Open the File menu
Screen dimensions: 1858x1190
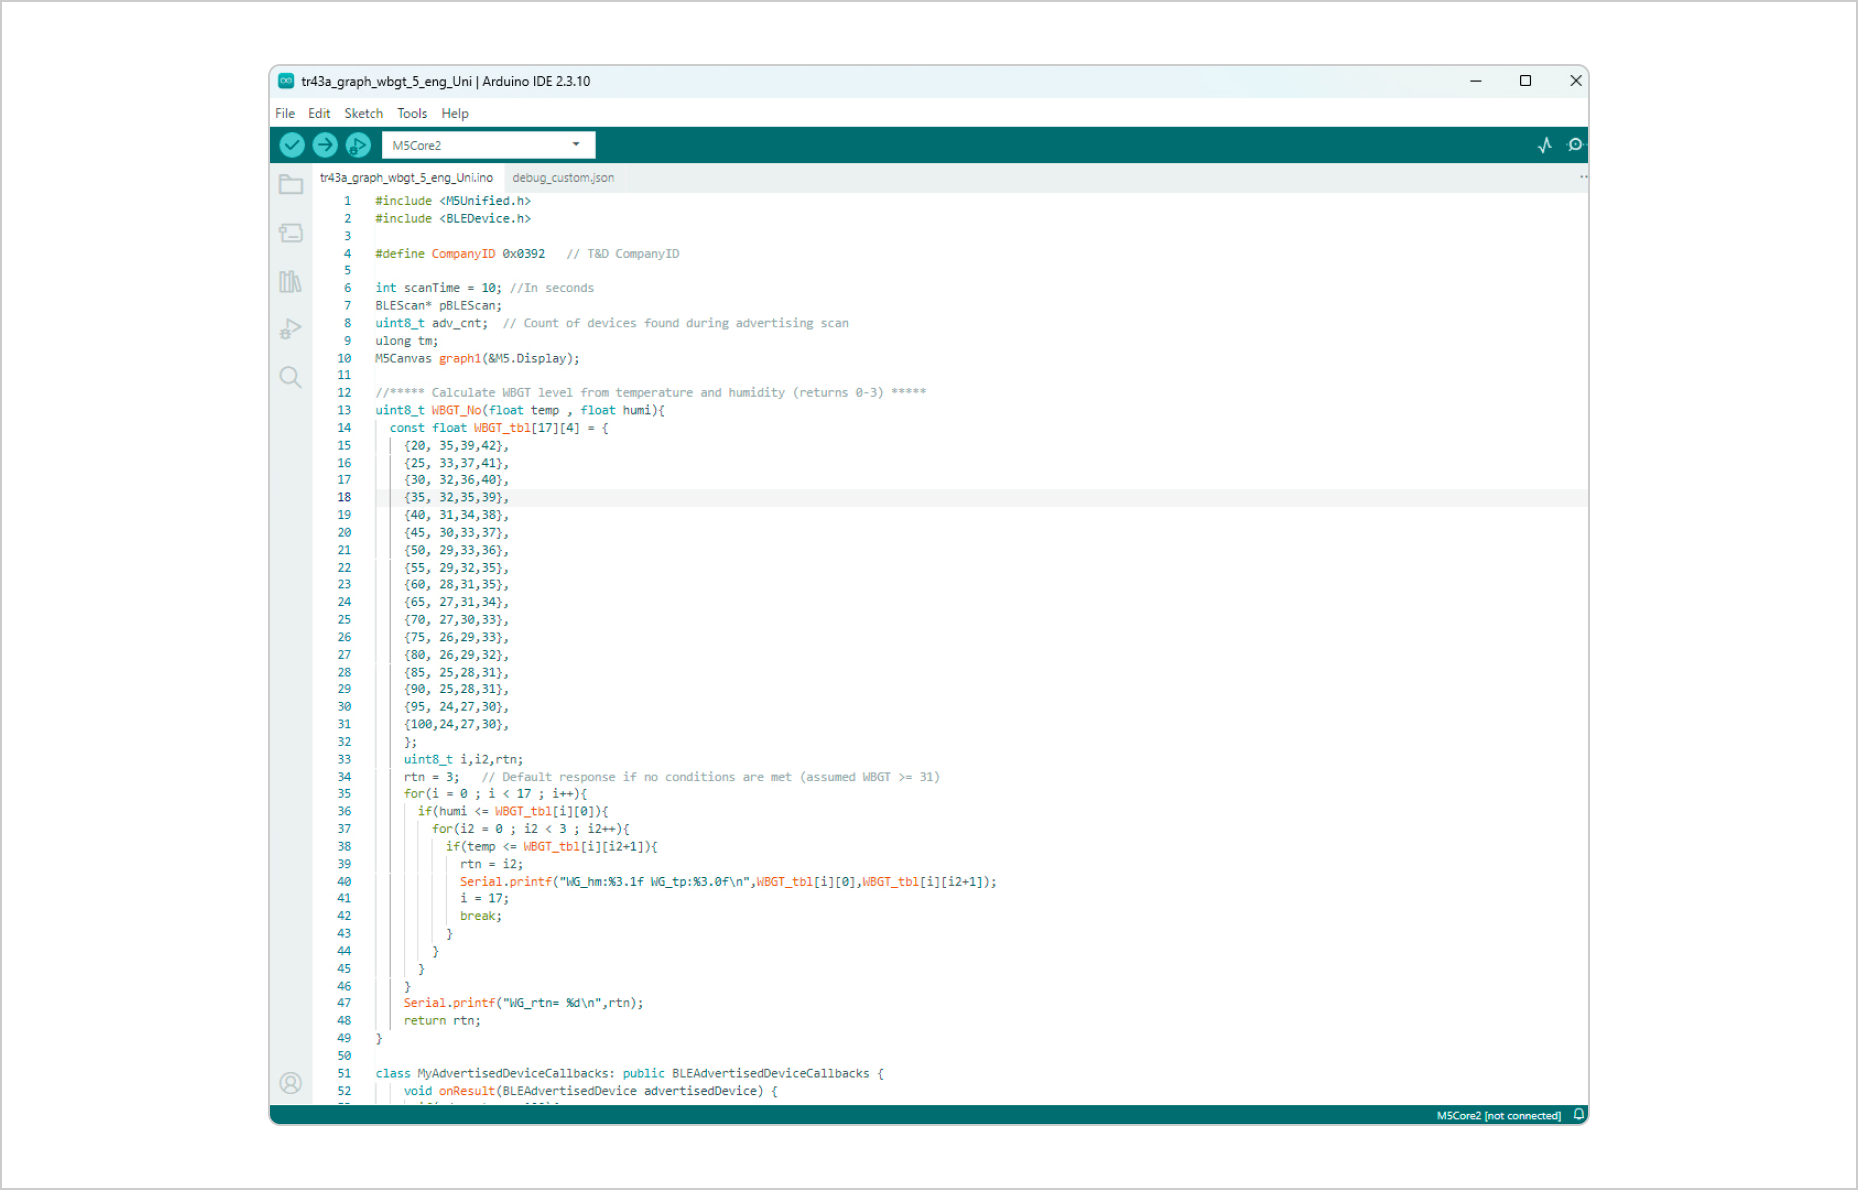point(285,113)
